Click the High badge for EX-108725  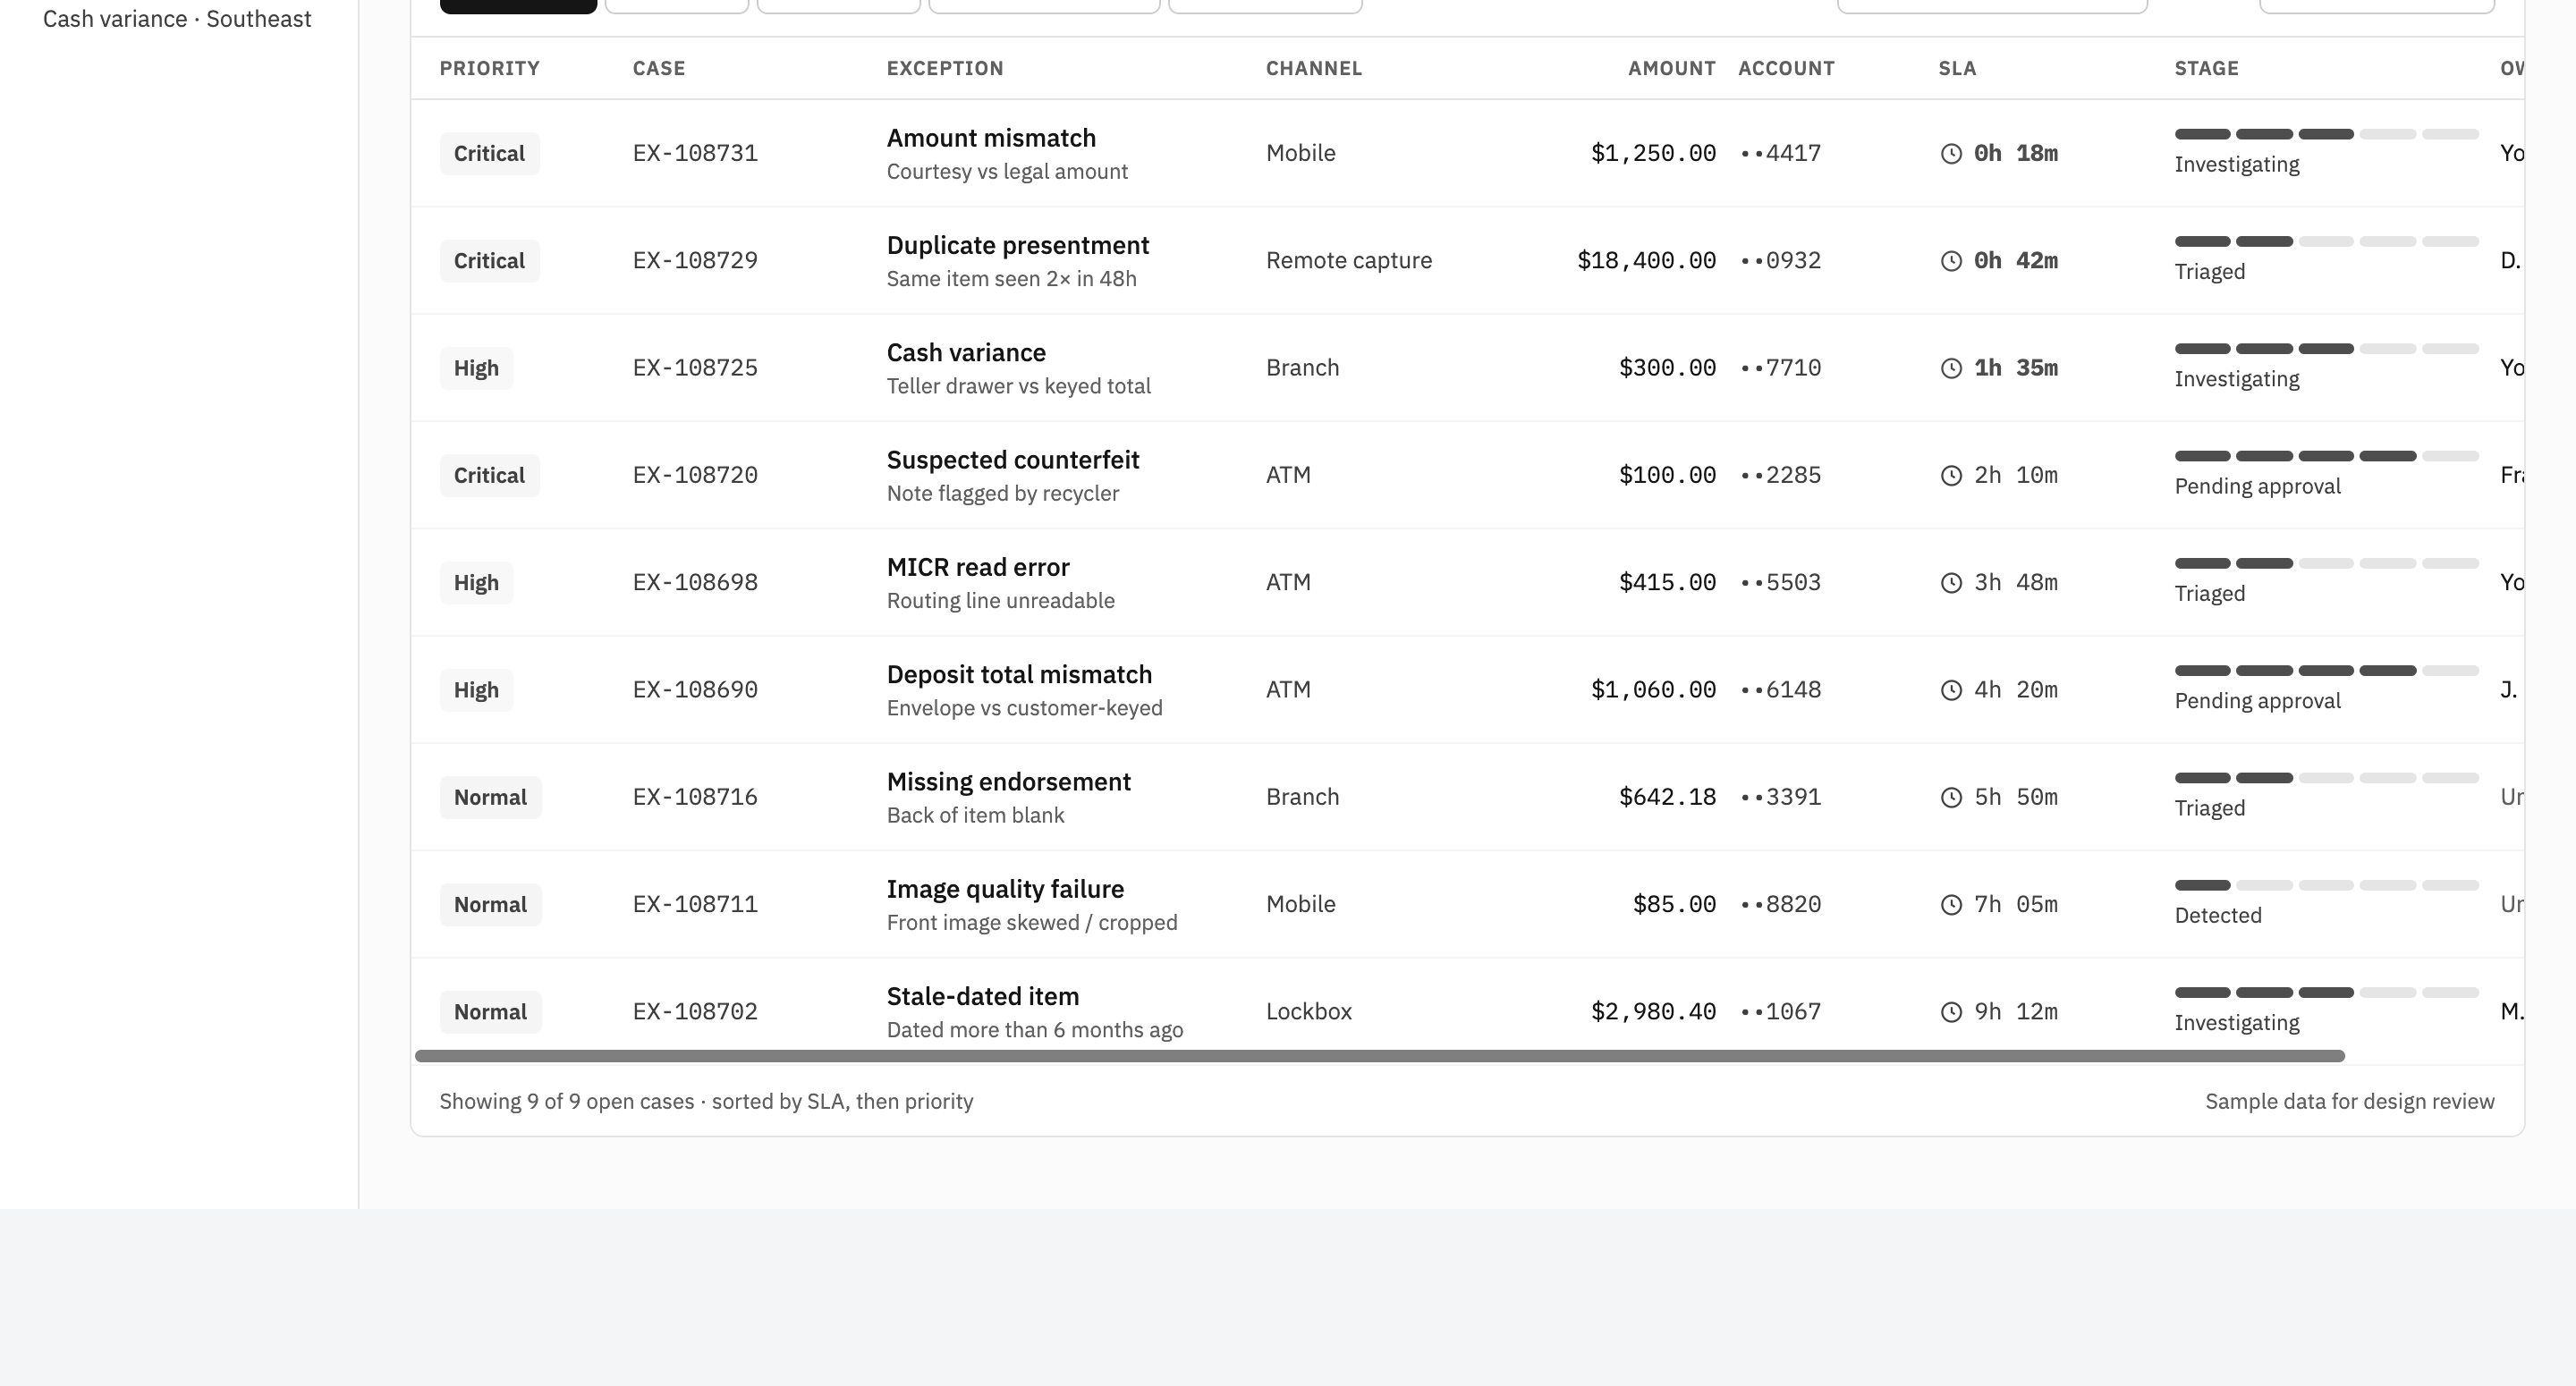coord(476,368)
